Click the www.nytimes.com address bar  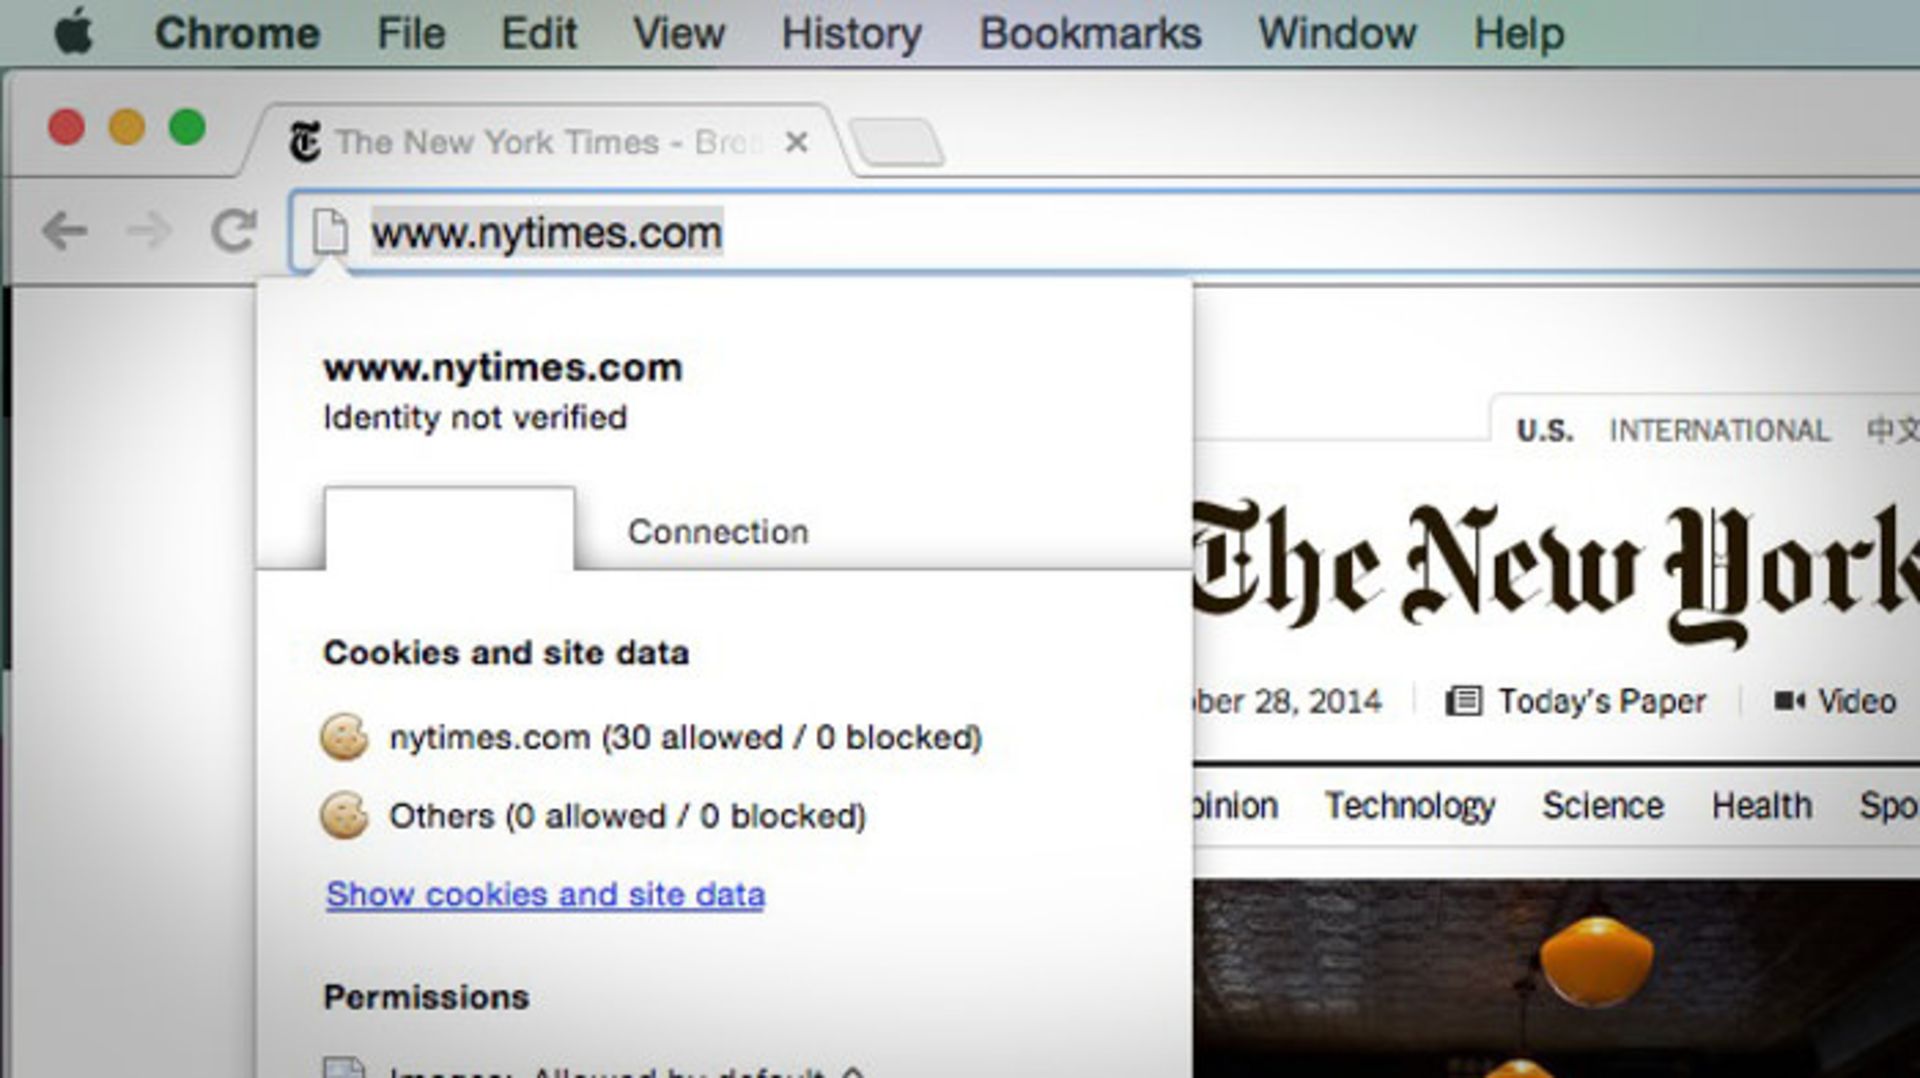click(x=1104, y=231)
